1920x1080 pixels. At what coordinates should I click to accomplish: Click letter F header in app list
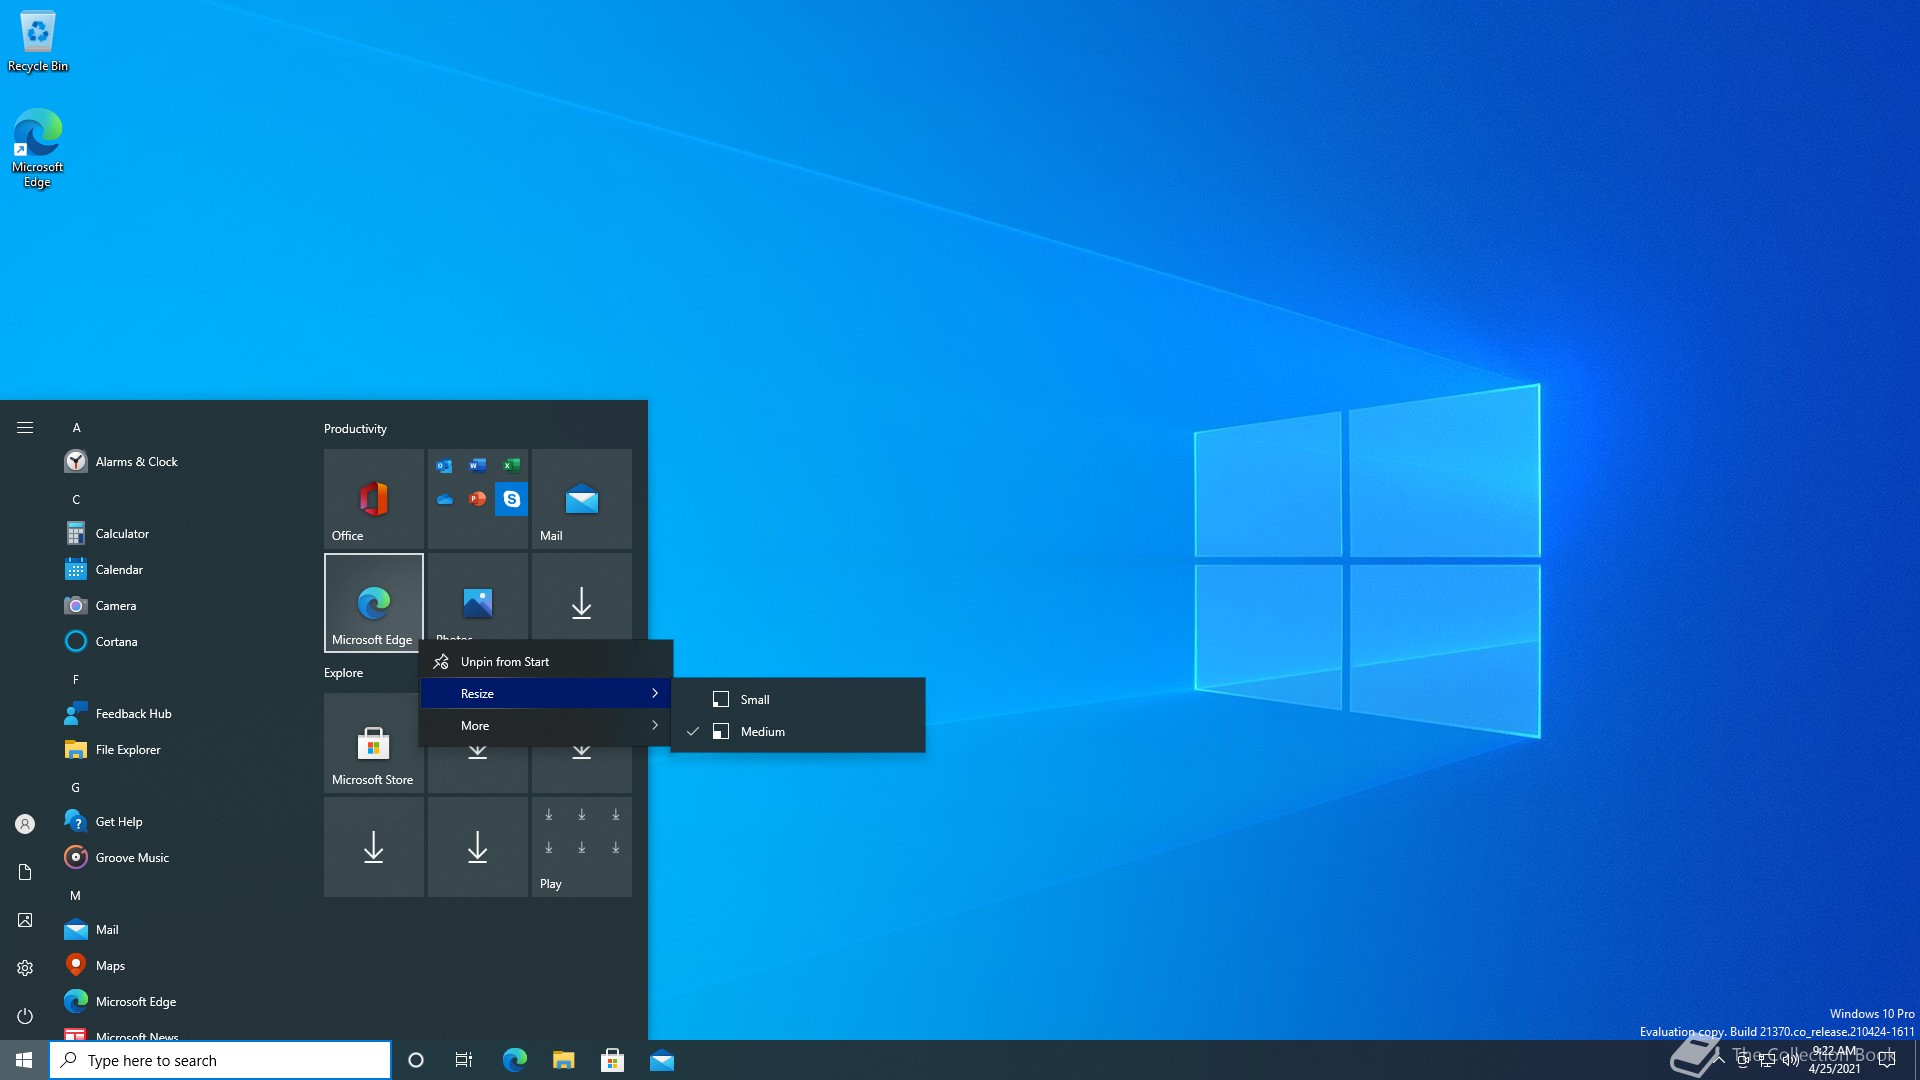coord(76,680)
